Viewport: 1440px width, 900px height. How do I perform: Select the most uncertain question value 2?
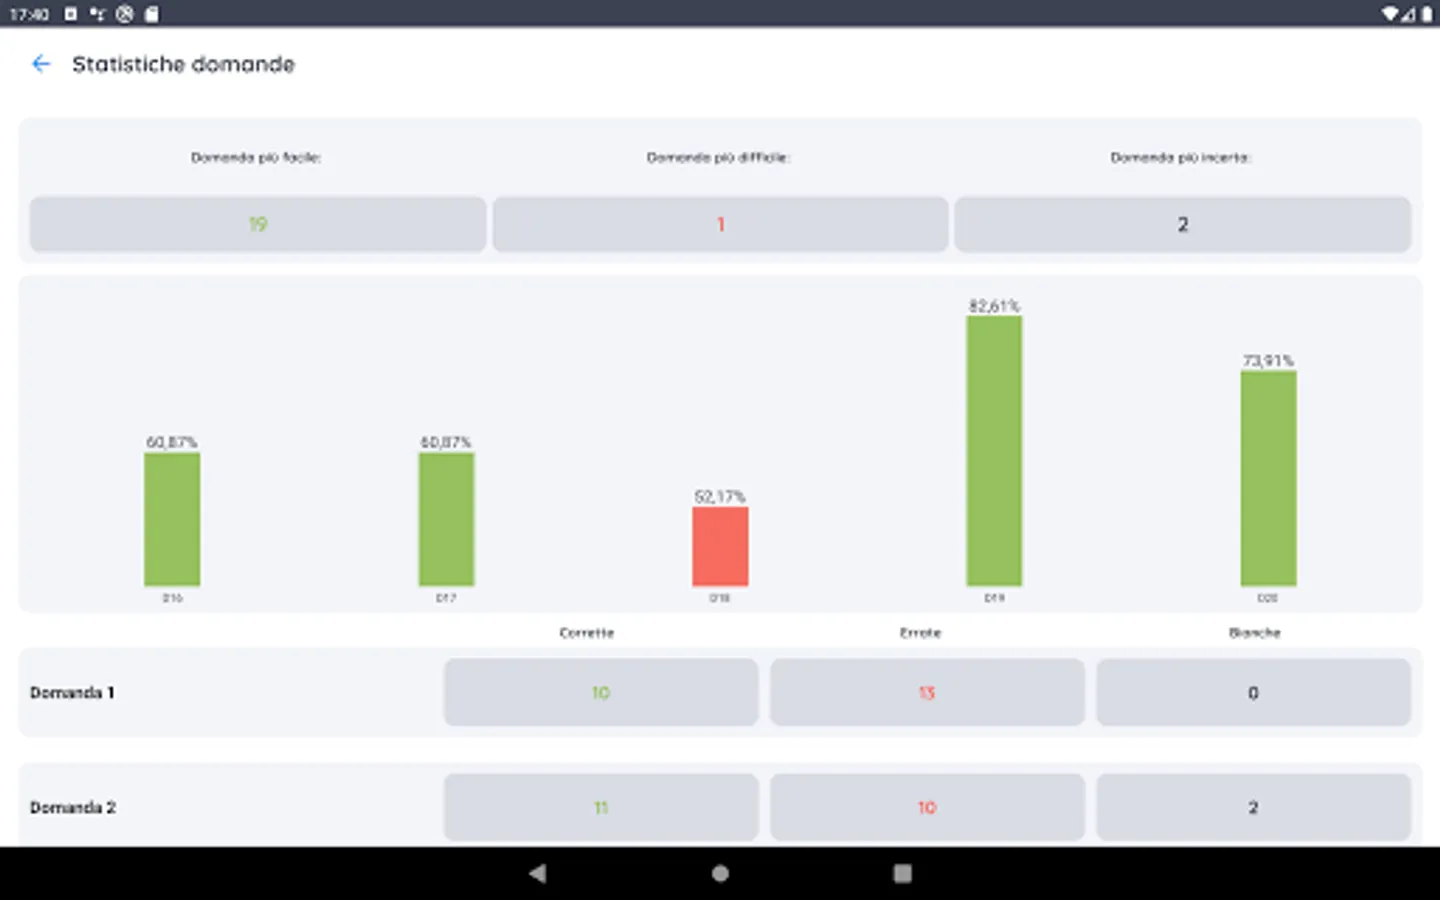click(x=1182, y=224)
